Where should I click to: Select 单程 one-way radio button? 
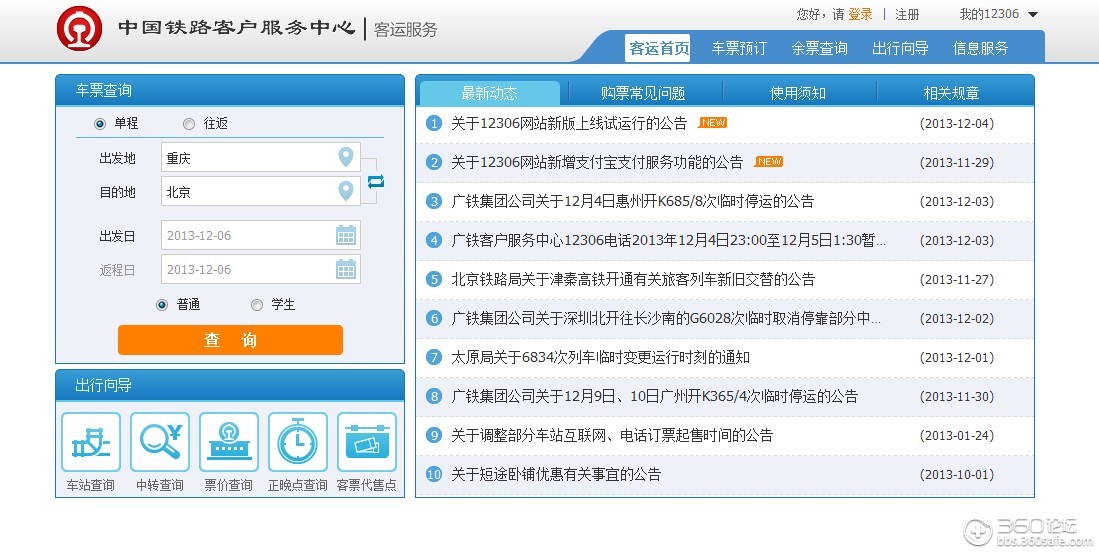[100, 124]
